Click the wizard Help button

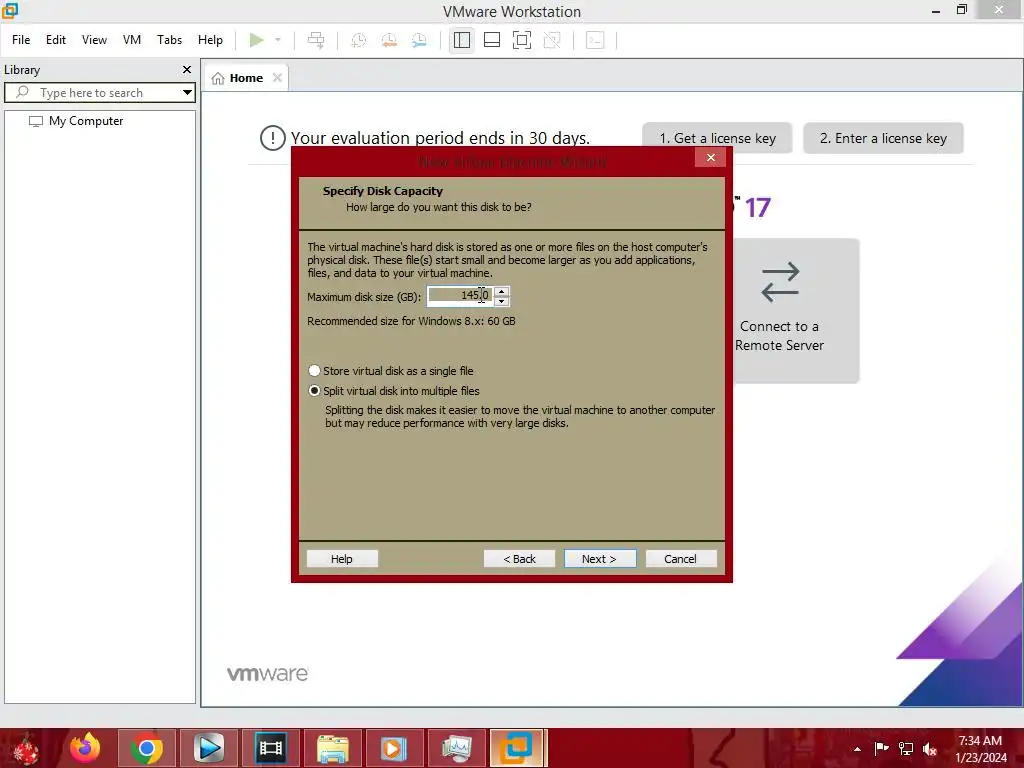[x=342, y=559]
